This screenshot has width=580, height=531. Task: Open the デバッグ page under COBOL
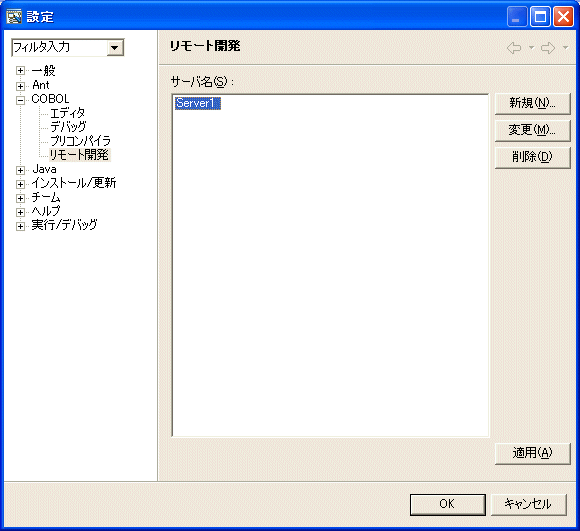coord(68,127)
